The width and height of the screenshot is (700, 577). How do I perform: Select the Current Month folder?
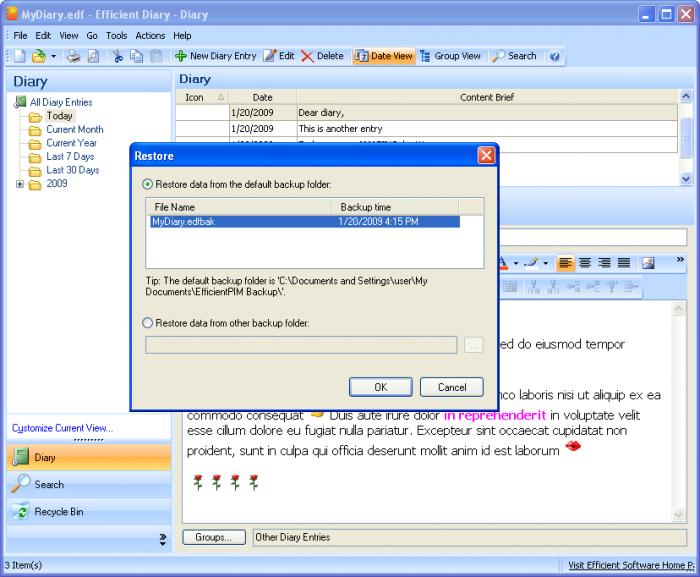(x=75, y=130)
